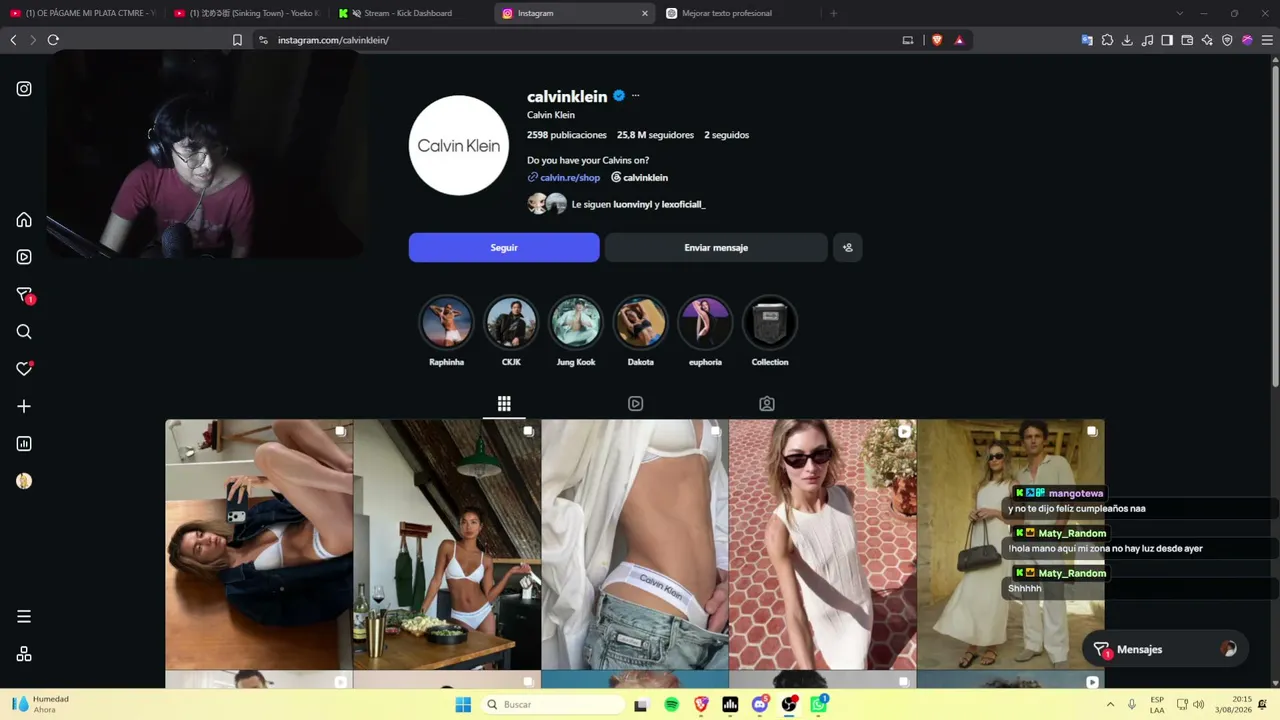Viewport: 1280px width, 720px height.
Task: Expand the browser tab search chevron
Action: 1179,13
